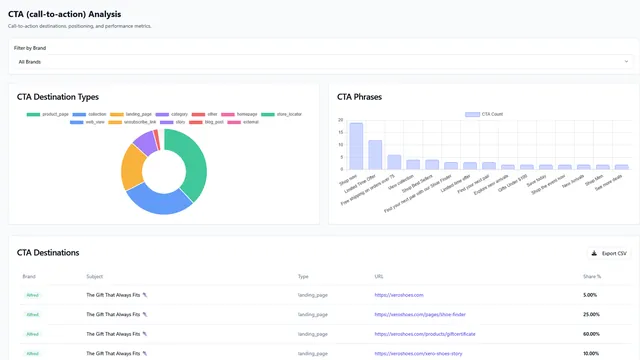Click the View collection bar
This screenshot has height=360, width=640.
coord(413,164)
